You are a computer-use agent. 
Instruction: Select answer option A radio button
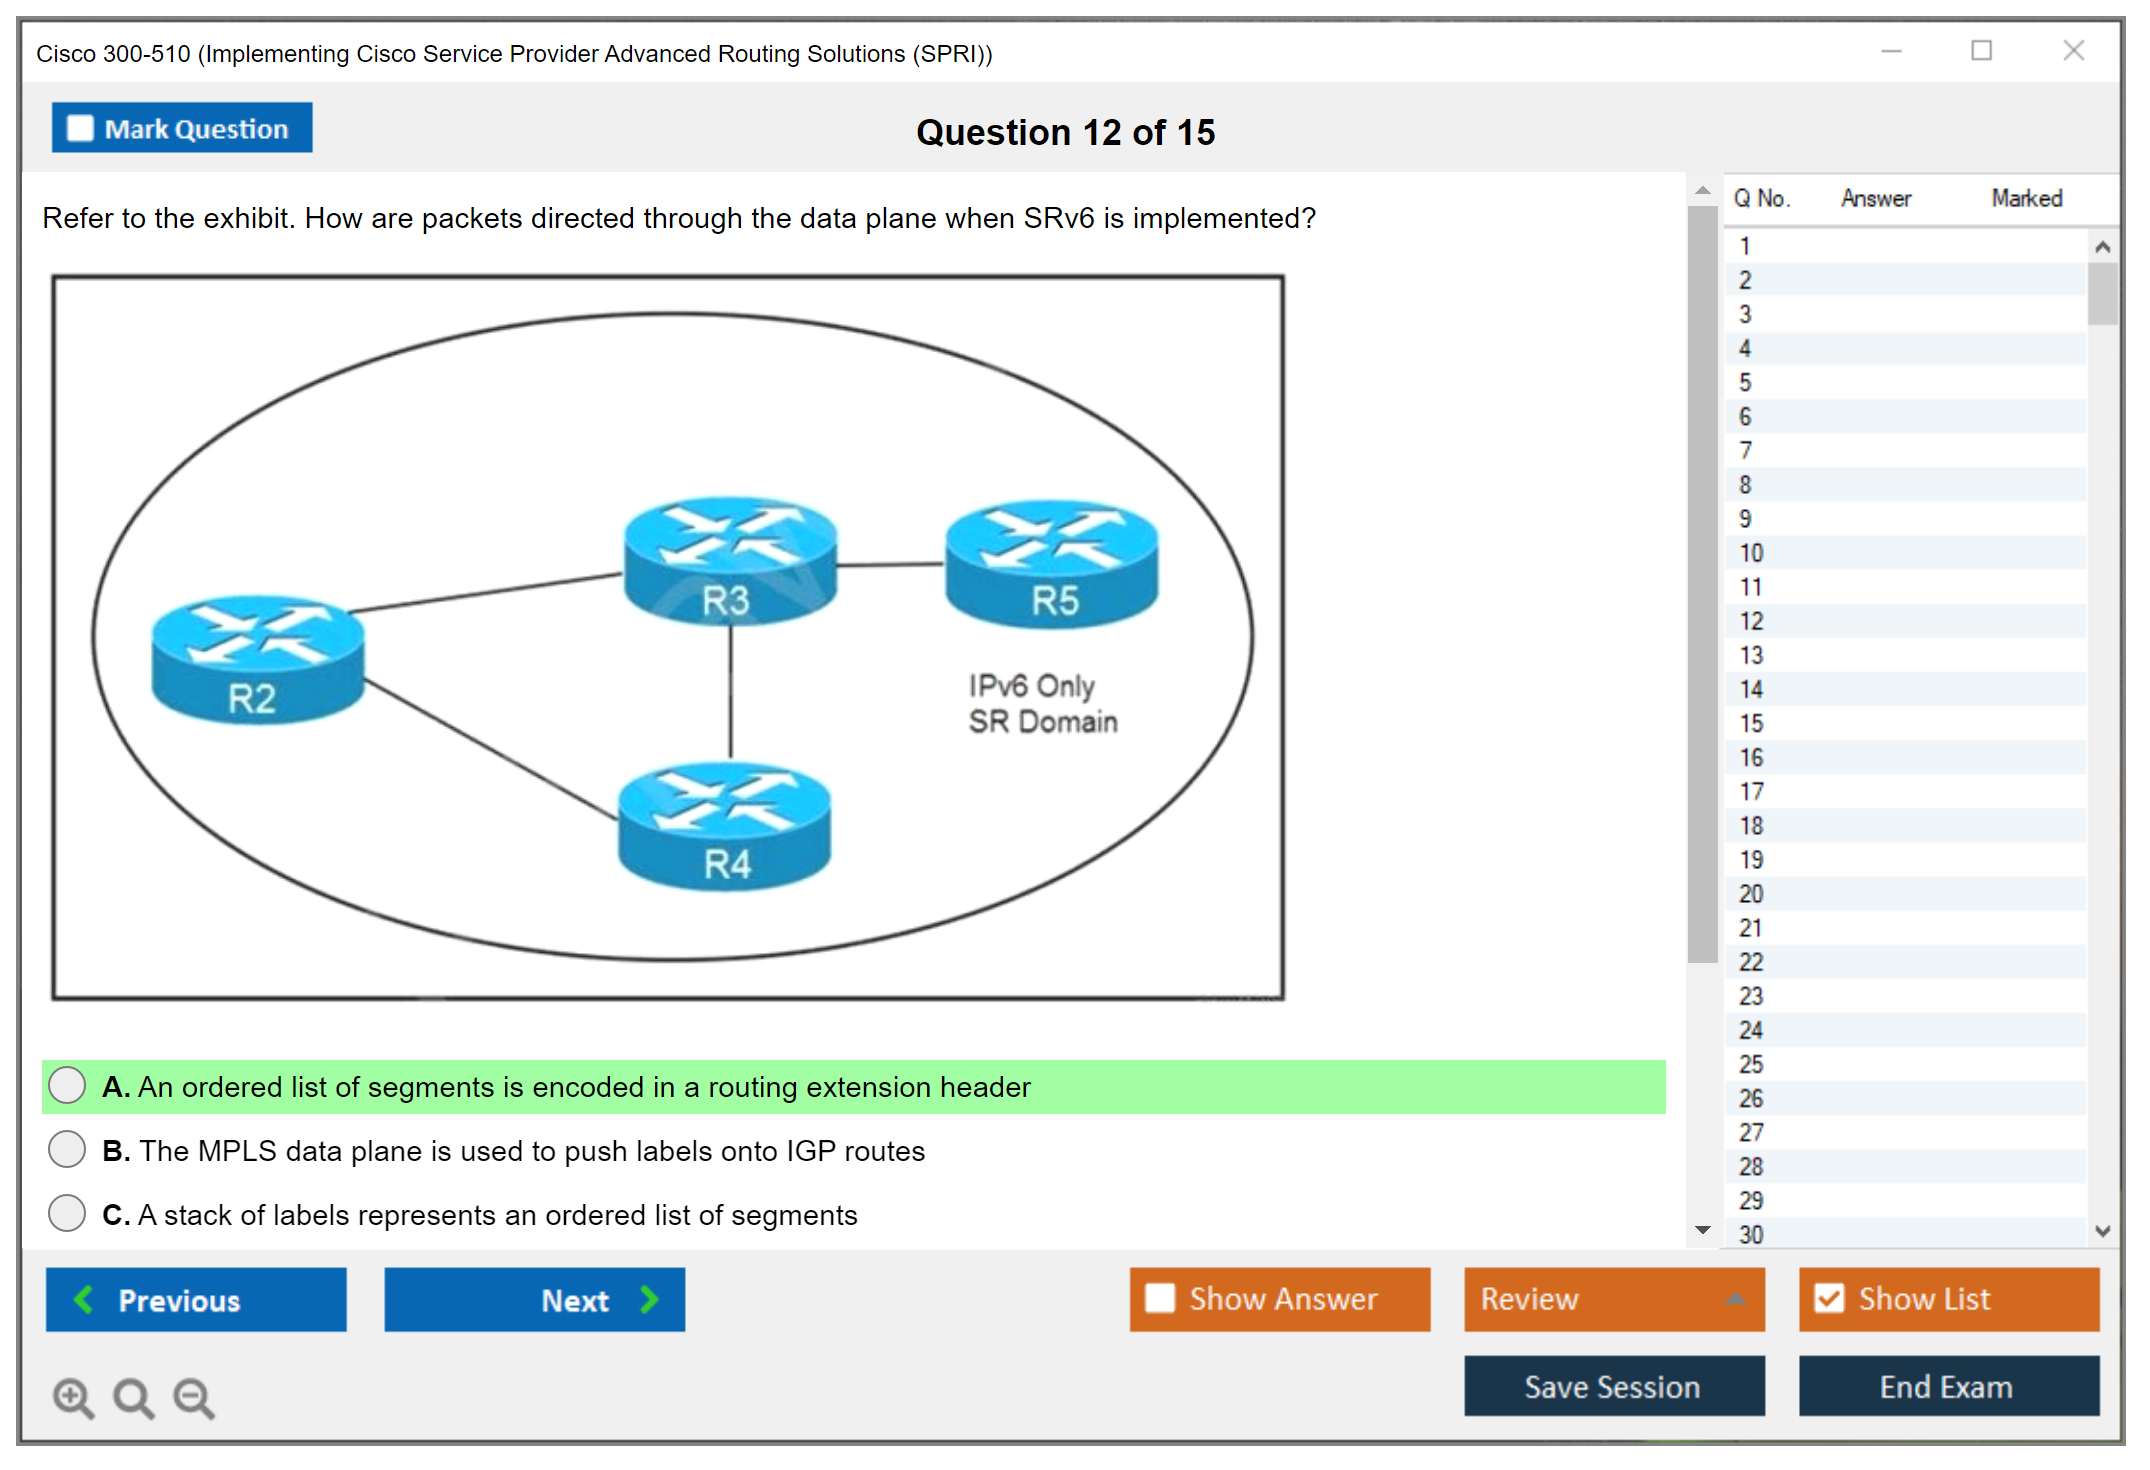tap(67, 1086)
